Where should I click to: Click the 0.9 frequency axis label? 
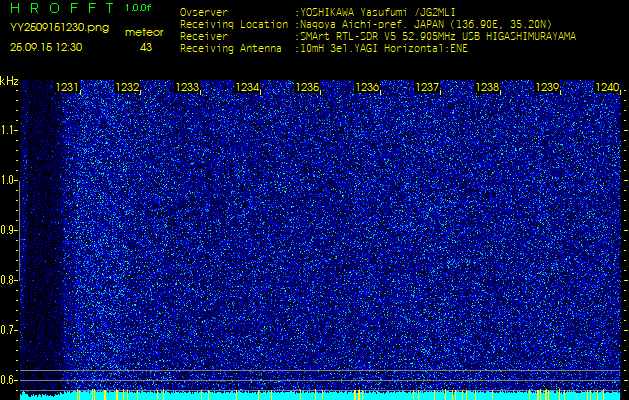click(8, 230)
